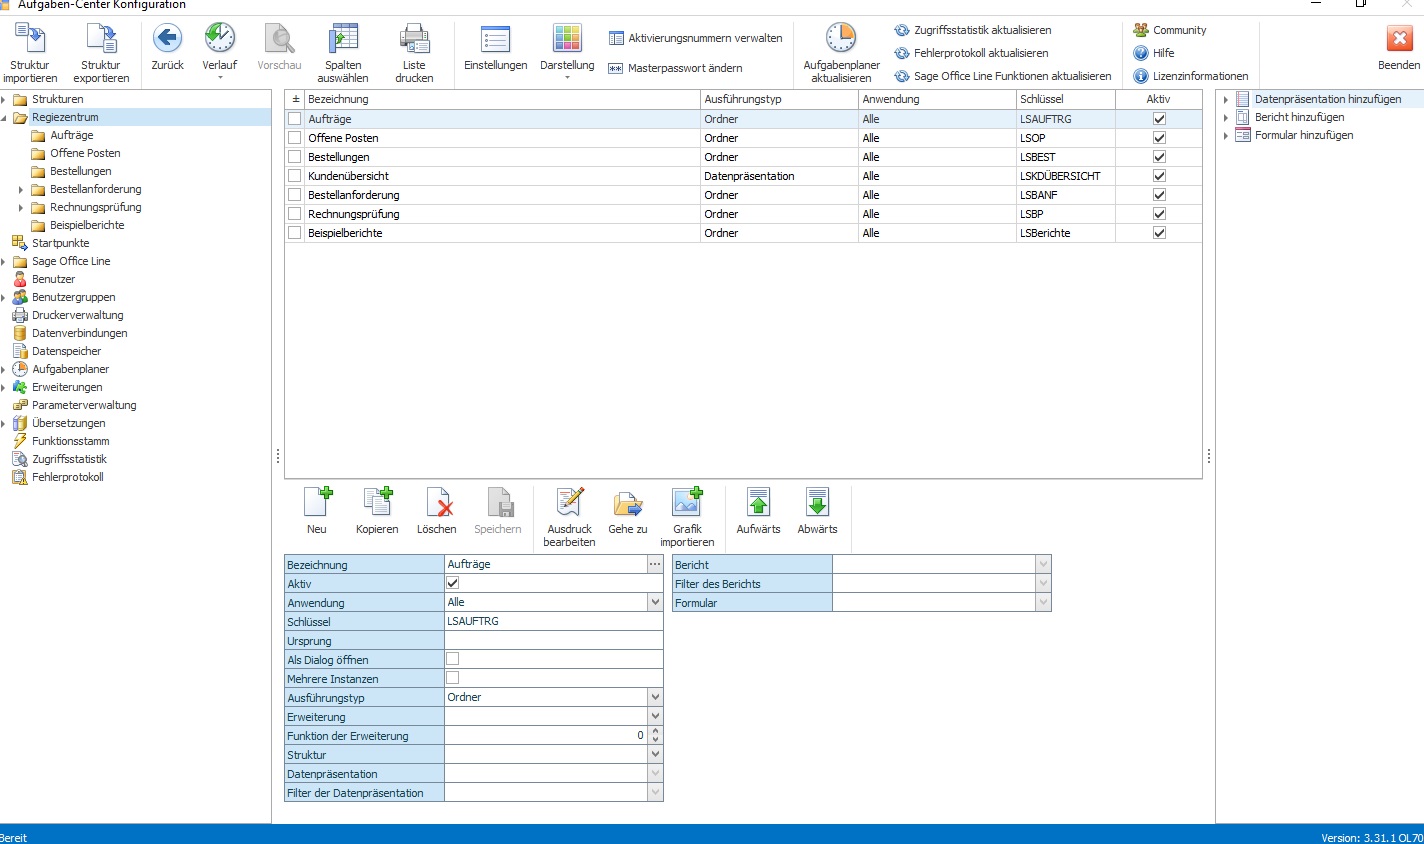This screenshot has height=844, width=1424.
Task: Click Liste drucken printer icon
Action: [x=414, y=39]
